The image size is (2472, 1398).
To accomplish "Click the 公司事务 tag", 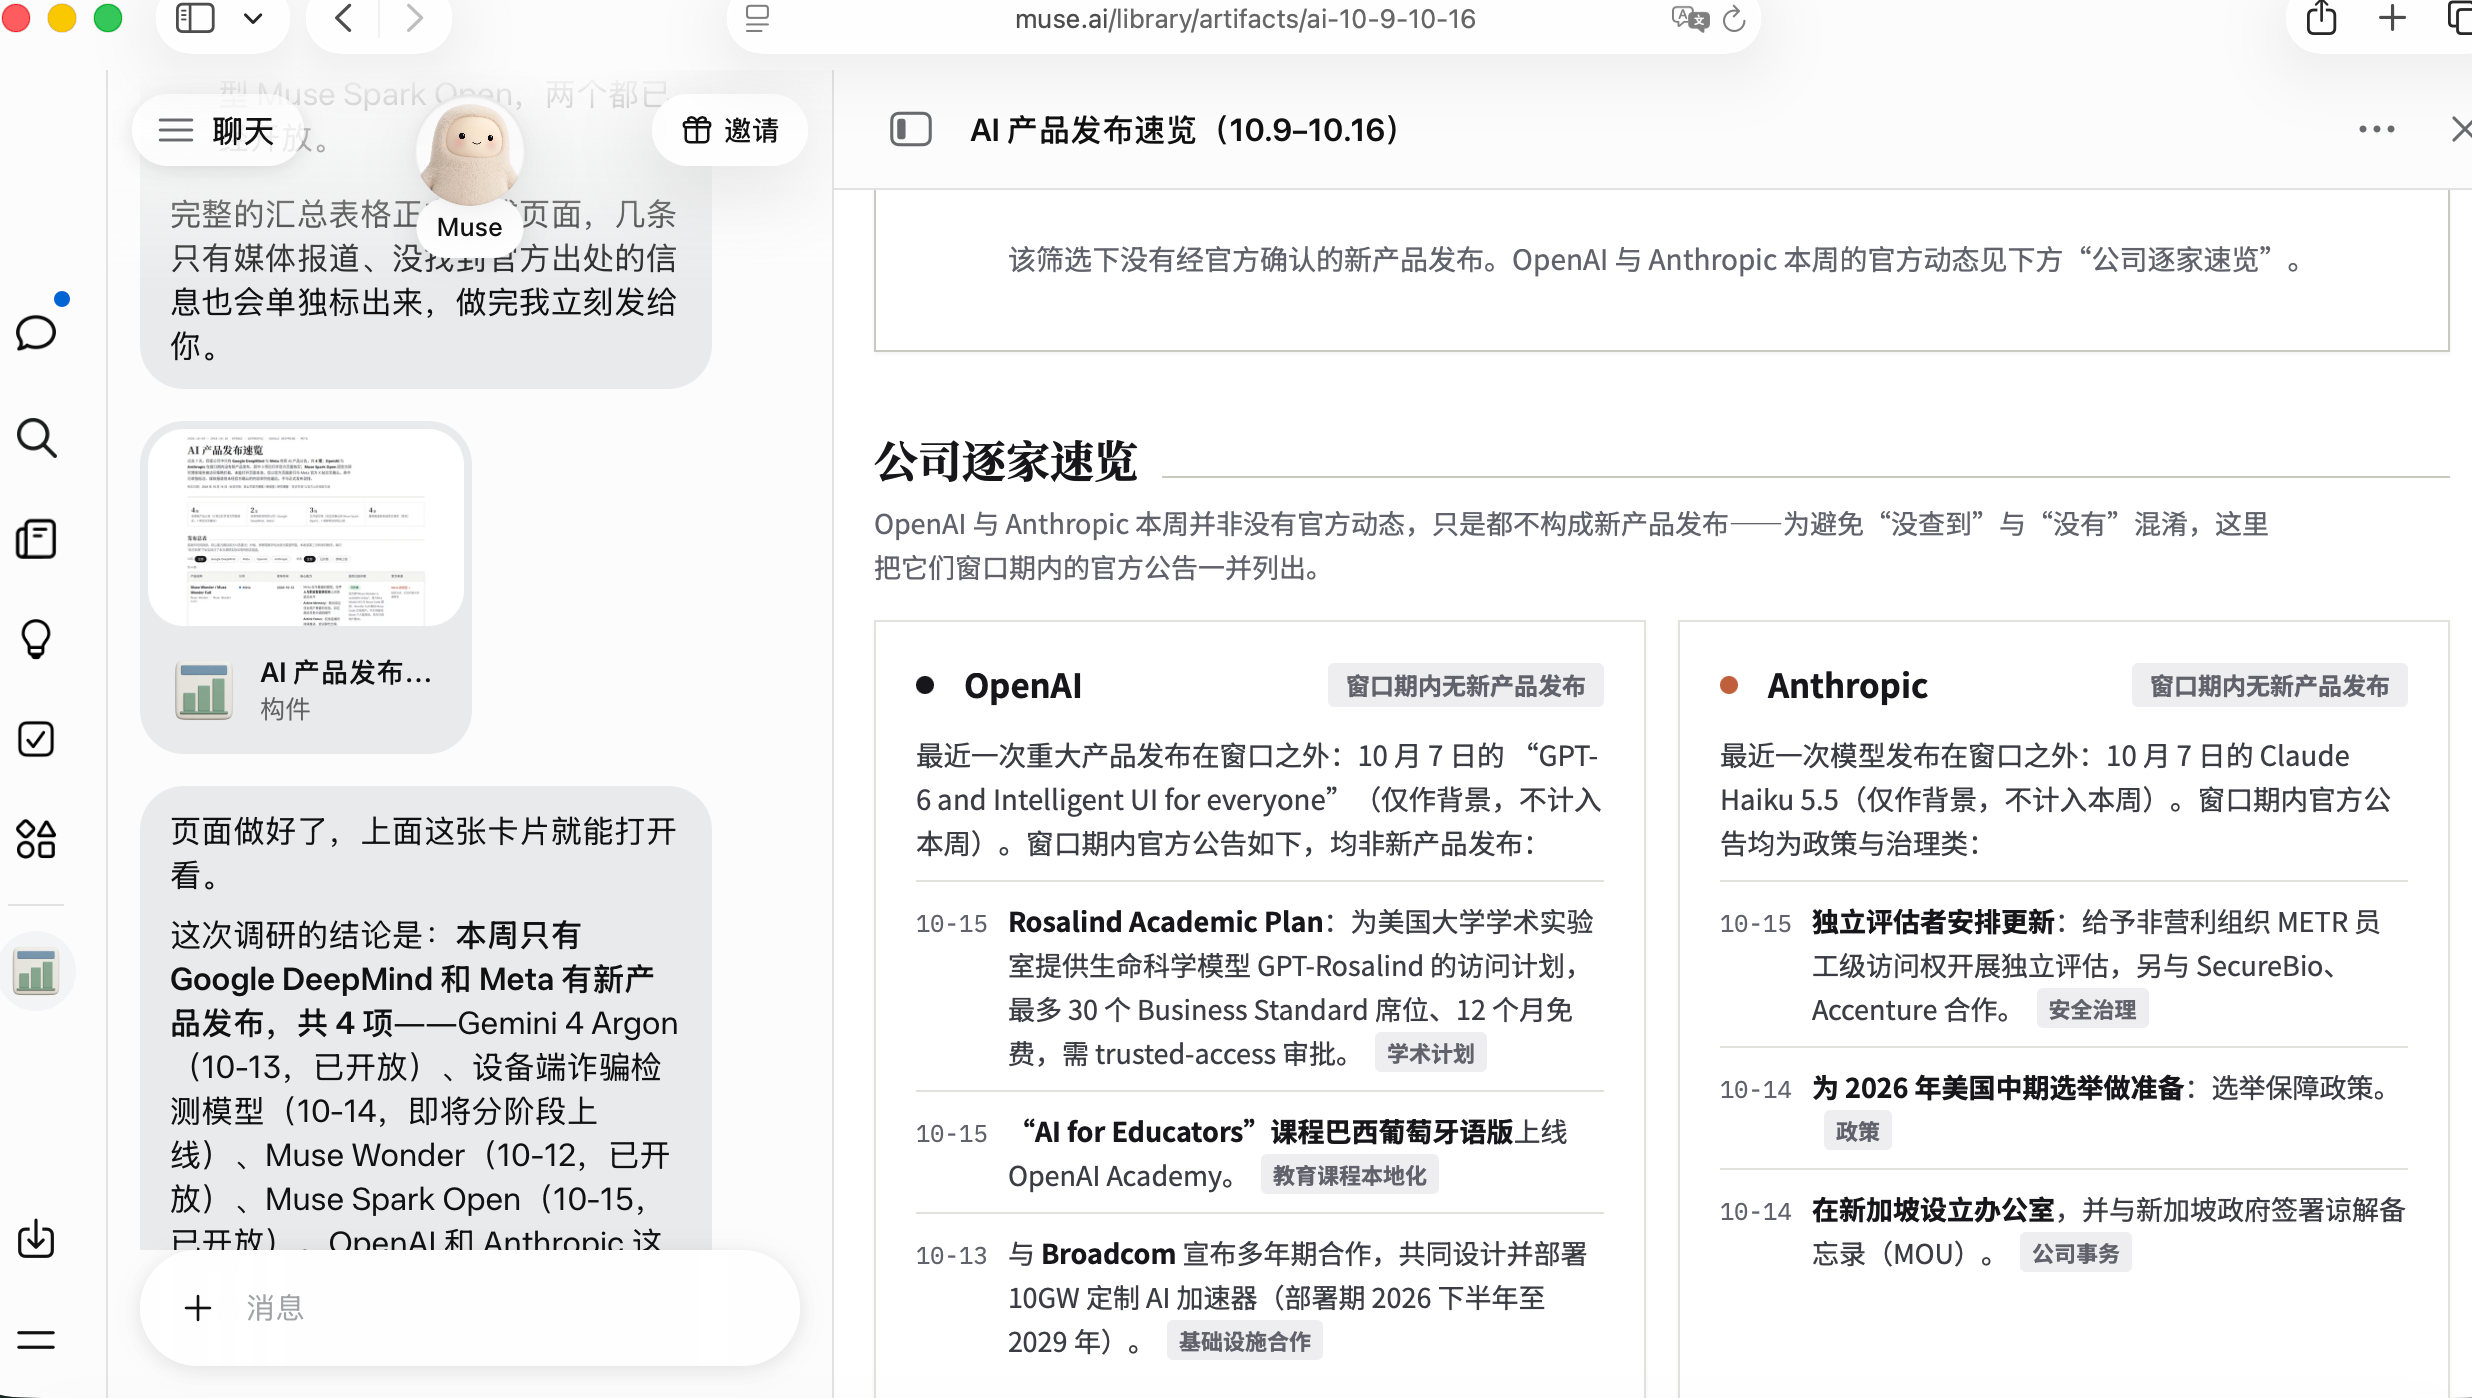I will (x=2076, y=1254).
